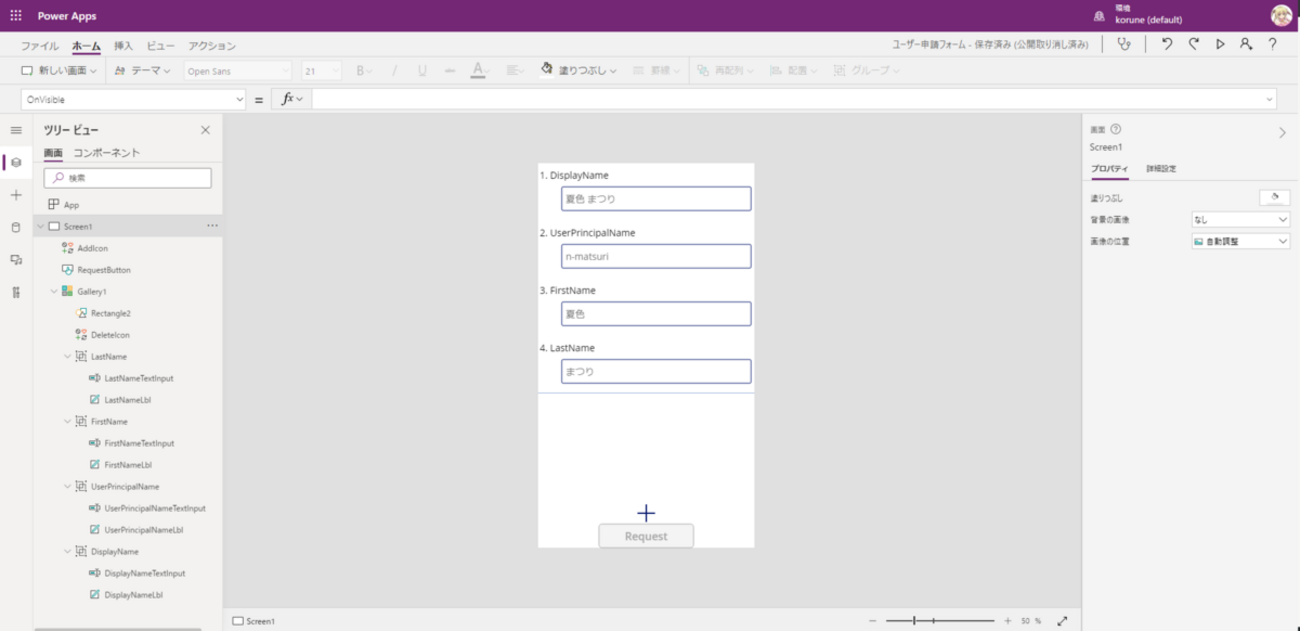
Task: Click the tree view search field
Action: 128,178
